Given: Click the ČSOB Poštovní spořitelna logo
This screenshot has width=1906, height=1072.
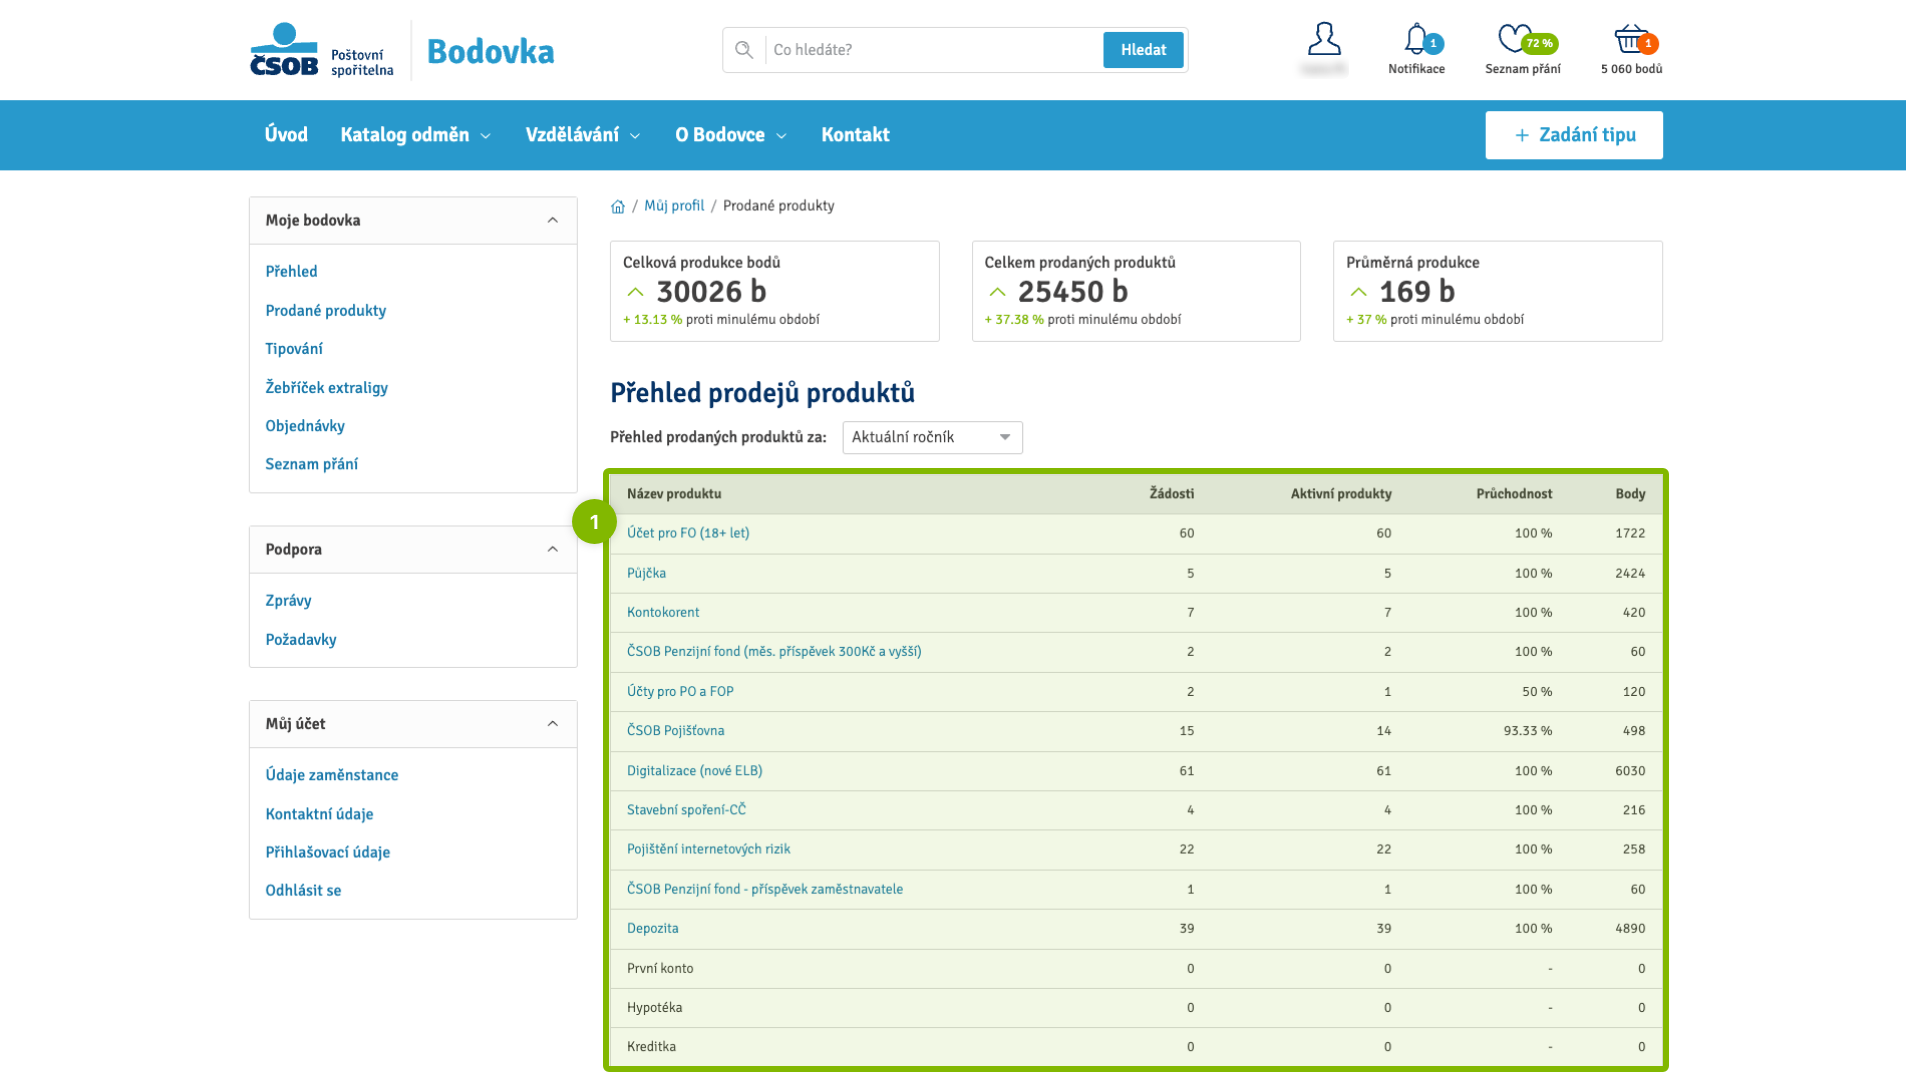Looking at the screenshot, I should tap(322, 50).
